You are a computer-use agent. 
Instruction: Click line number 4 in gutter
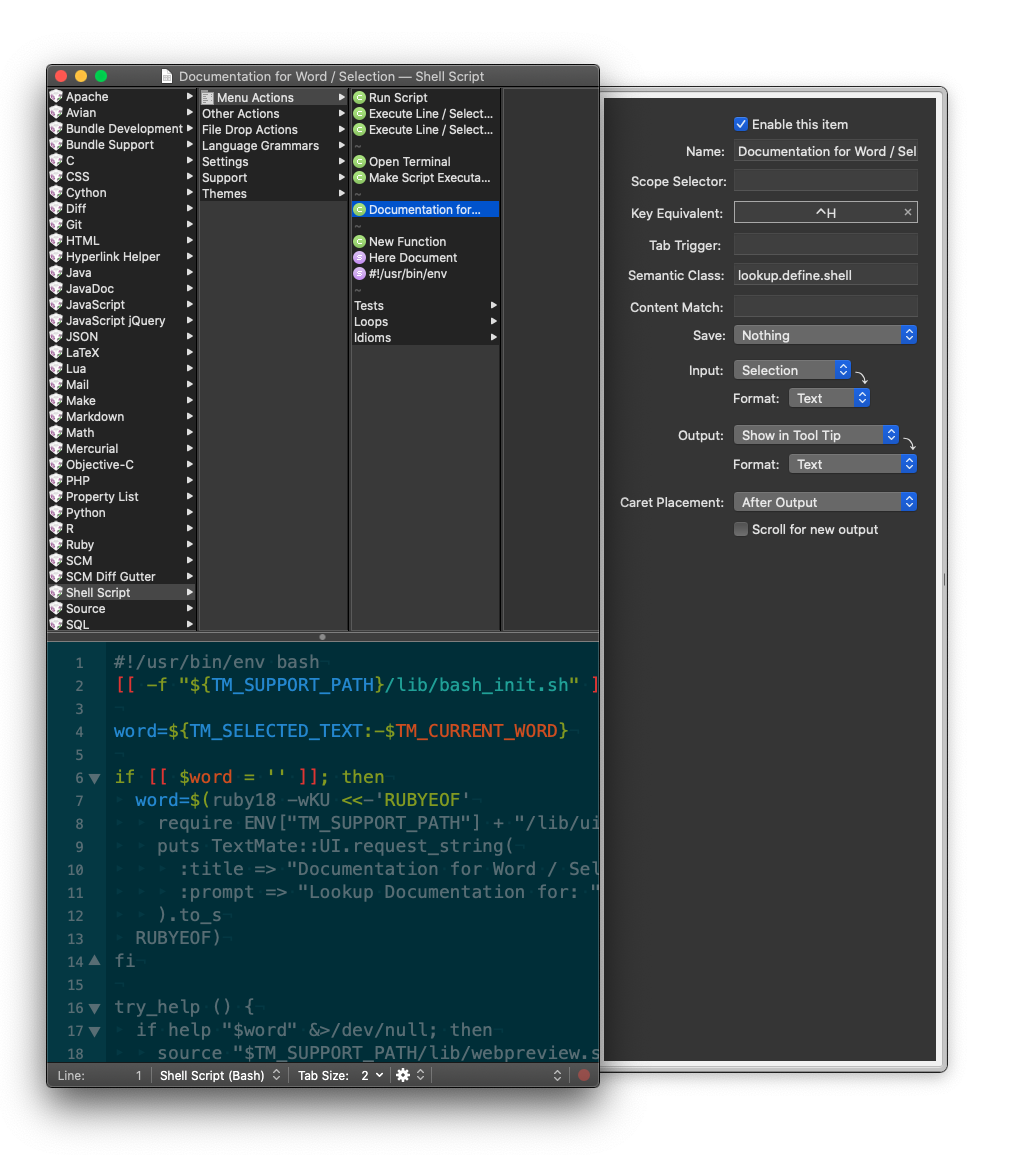(x=79, y=731)
